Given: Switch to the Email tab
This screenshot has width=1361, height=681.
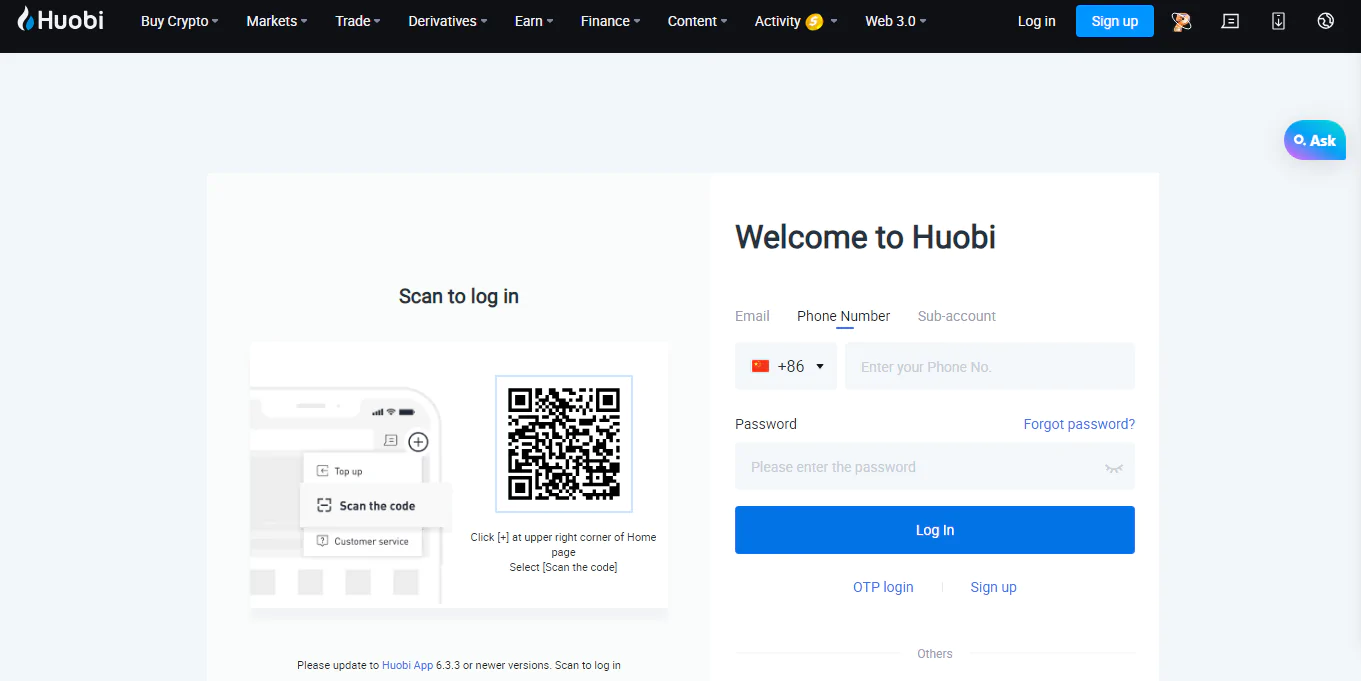Looking at the screenshot, I should 752,316.
